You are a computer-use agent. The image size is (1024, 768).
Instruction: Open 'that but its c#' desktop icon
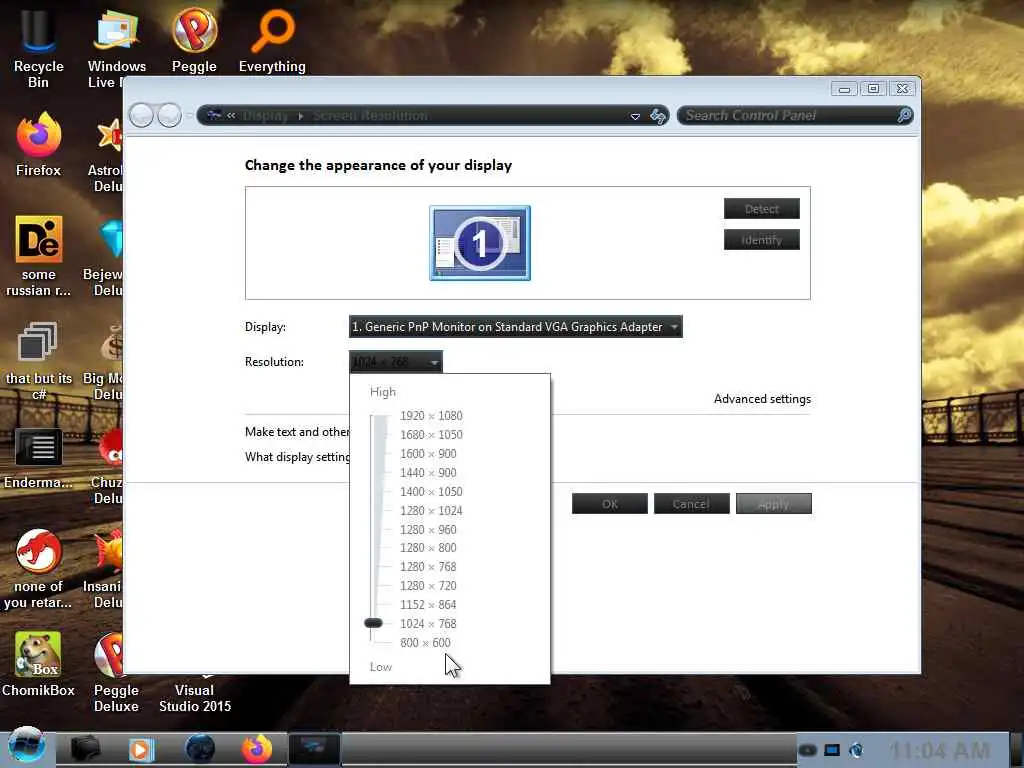(38, 360)
